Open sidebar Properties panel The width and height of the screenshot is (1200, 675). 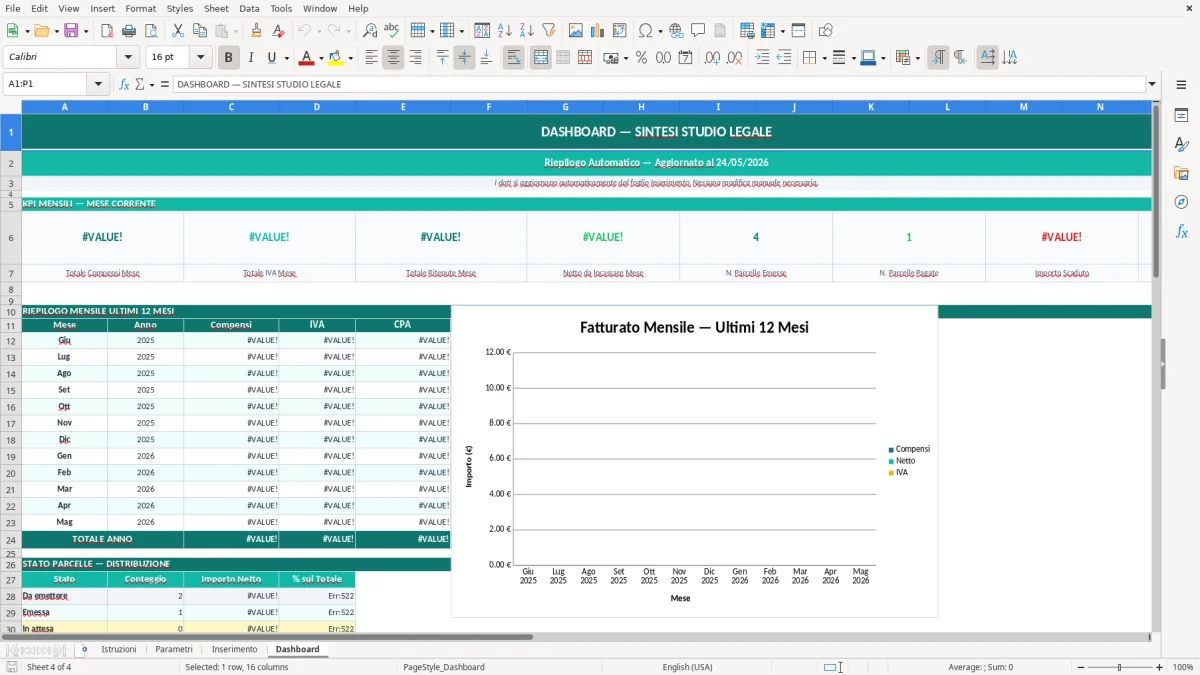pyautogui.click(x=1181, y=116)
